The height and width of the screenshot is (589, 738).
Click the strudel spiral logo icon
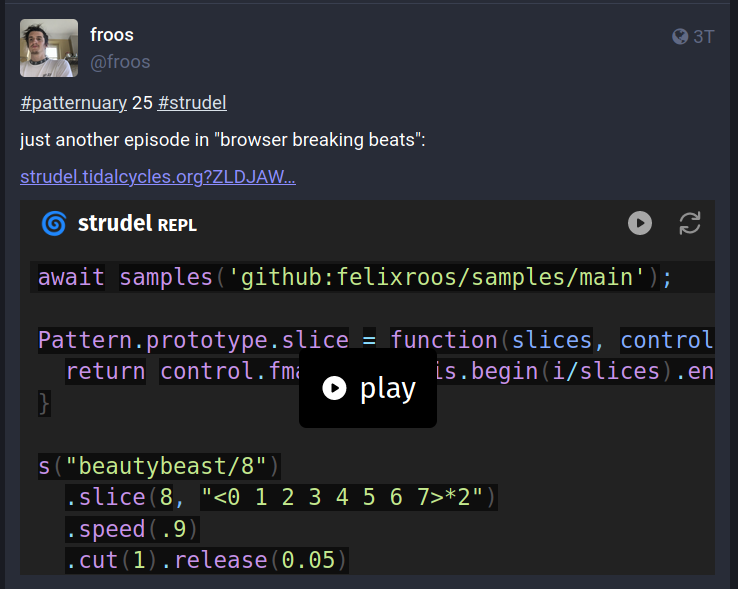click(54, 223)
